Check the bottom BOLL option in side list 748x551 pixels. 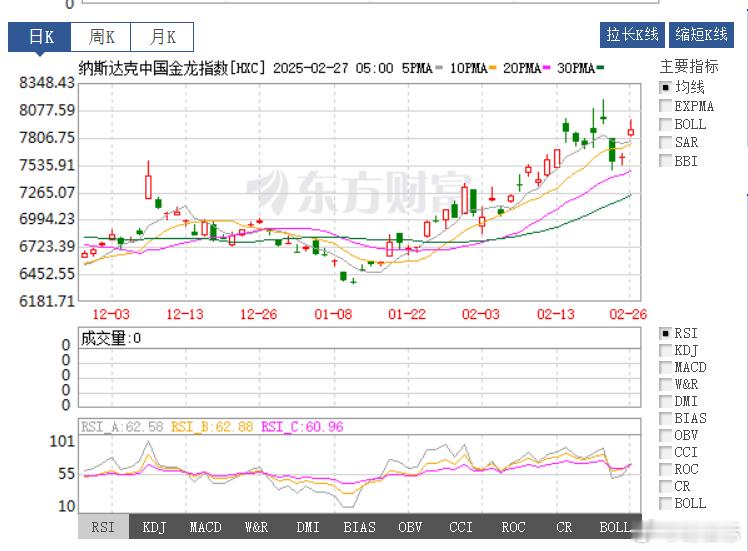pos(665,503)
